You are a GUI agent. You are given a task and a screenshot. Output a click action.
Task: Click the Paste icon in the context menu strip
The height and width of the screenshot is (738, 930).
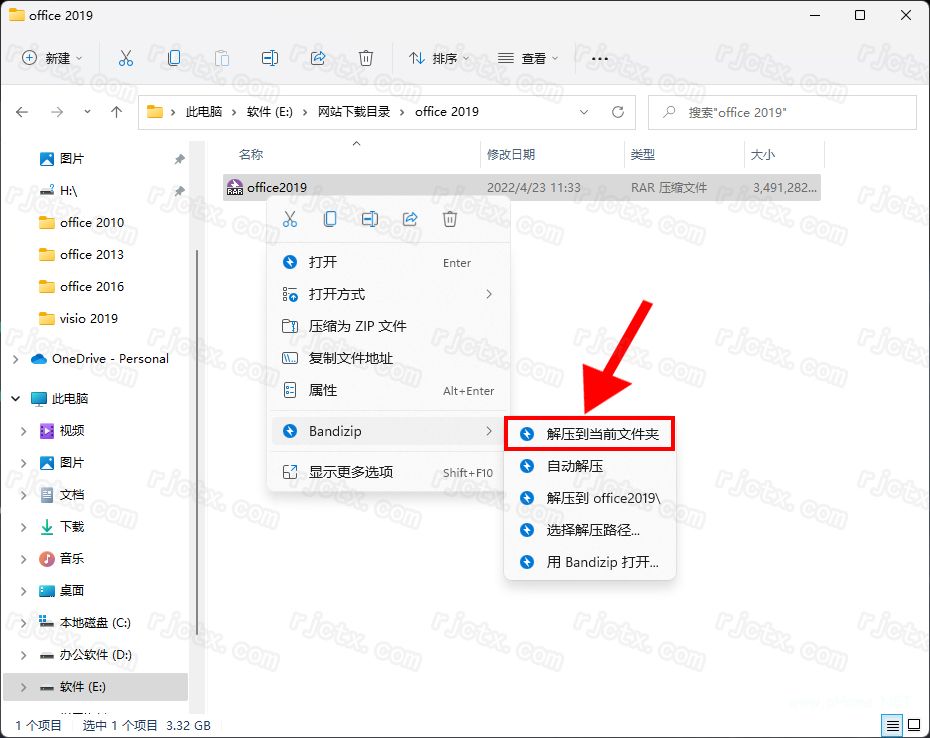(x=330, y=218)
